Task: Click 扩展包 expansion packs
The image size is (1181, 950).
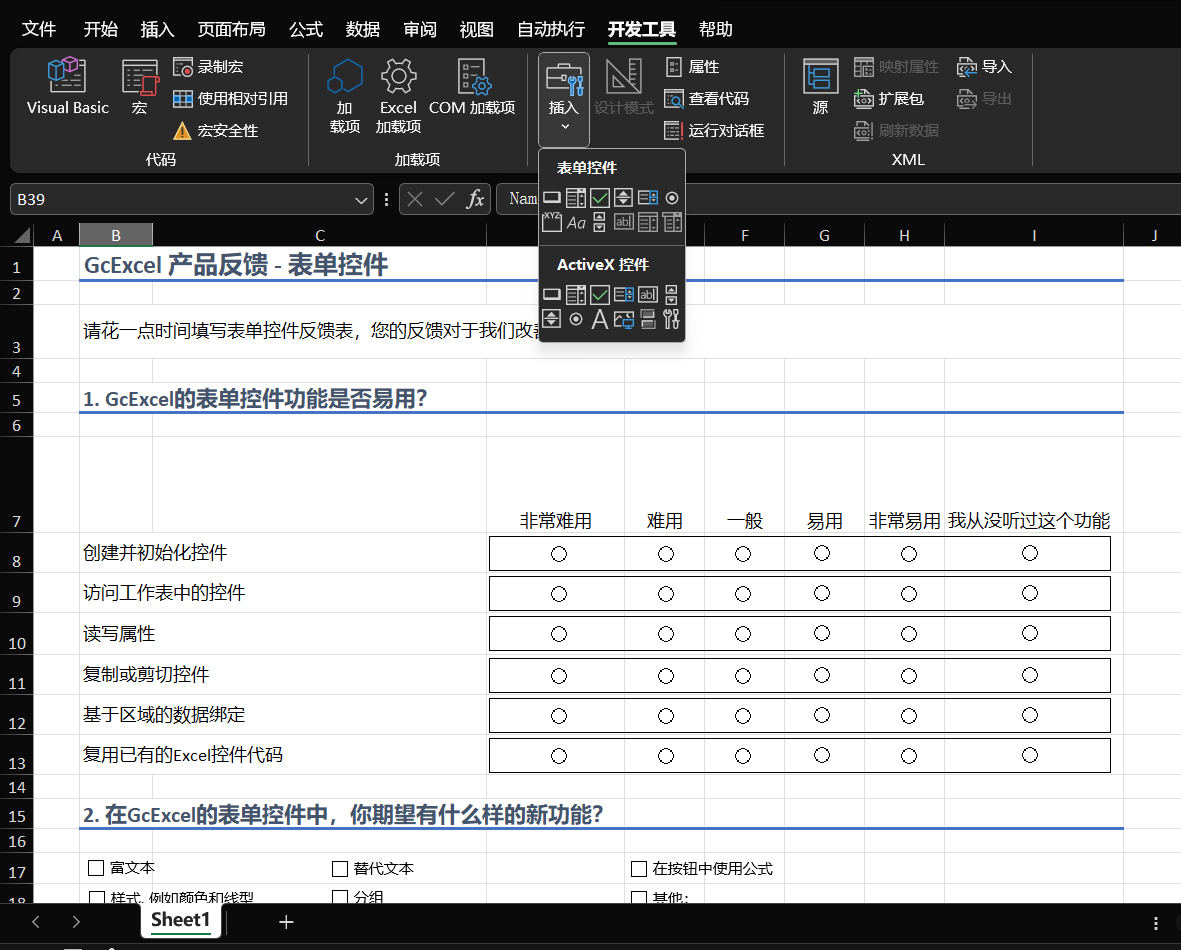Action: click(x=889, y=99)
